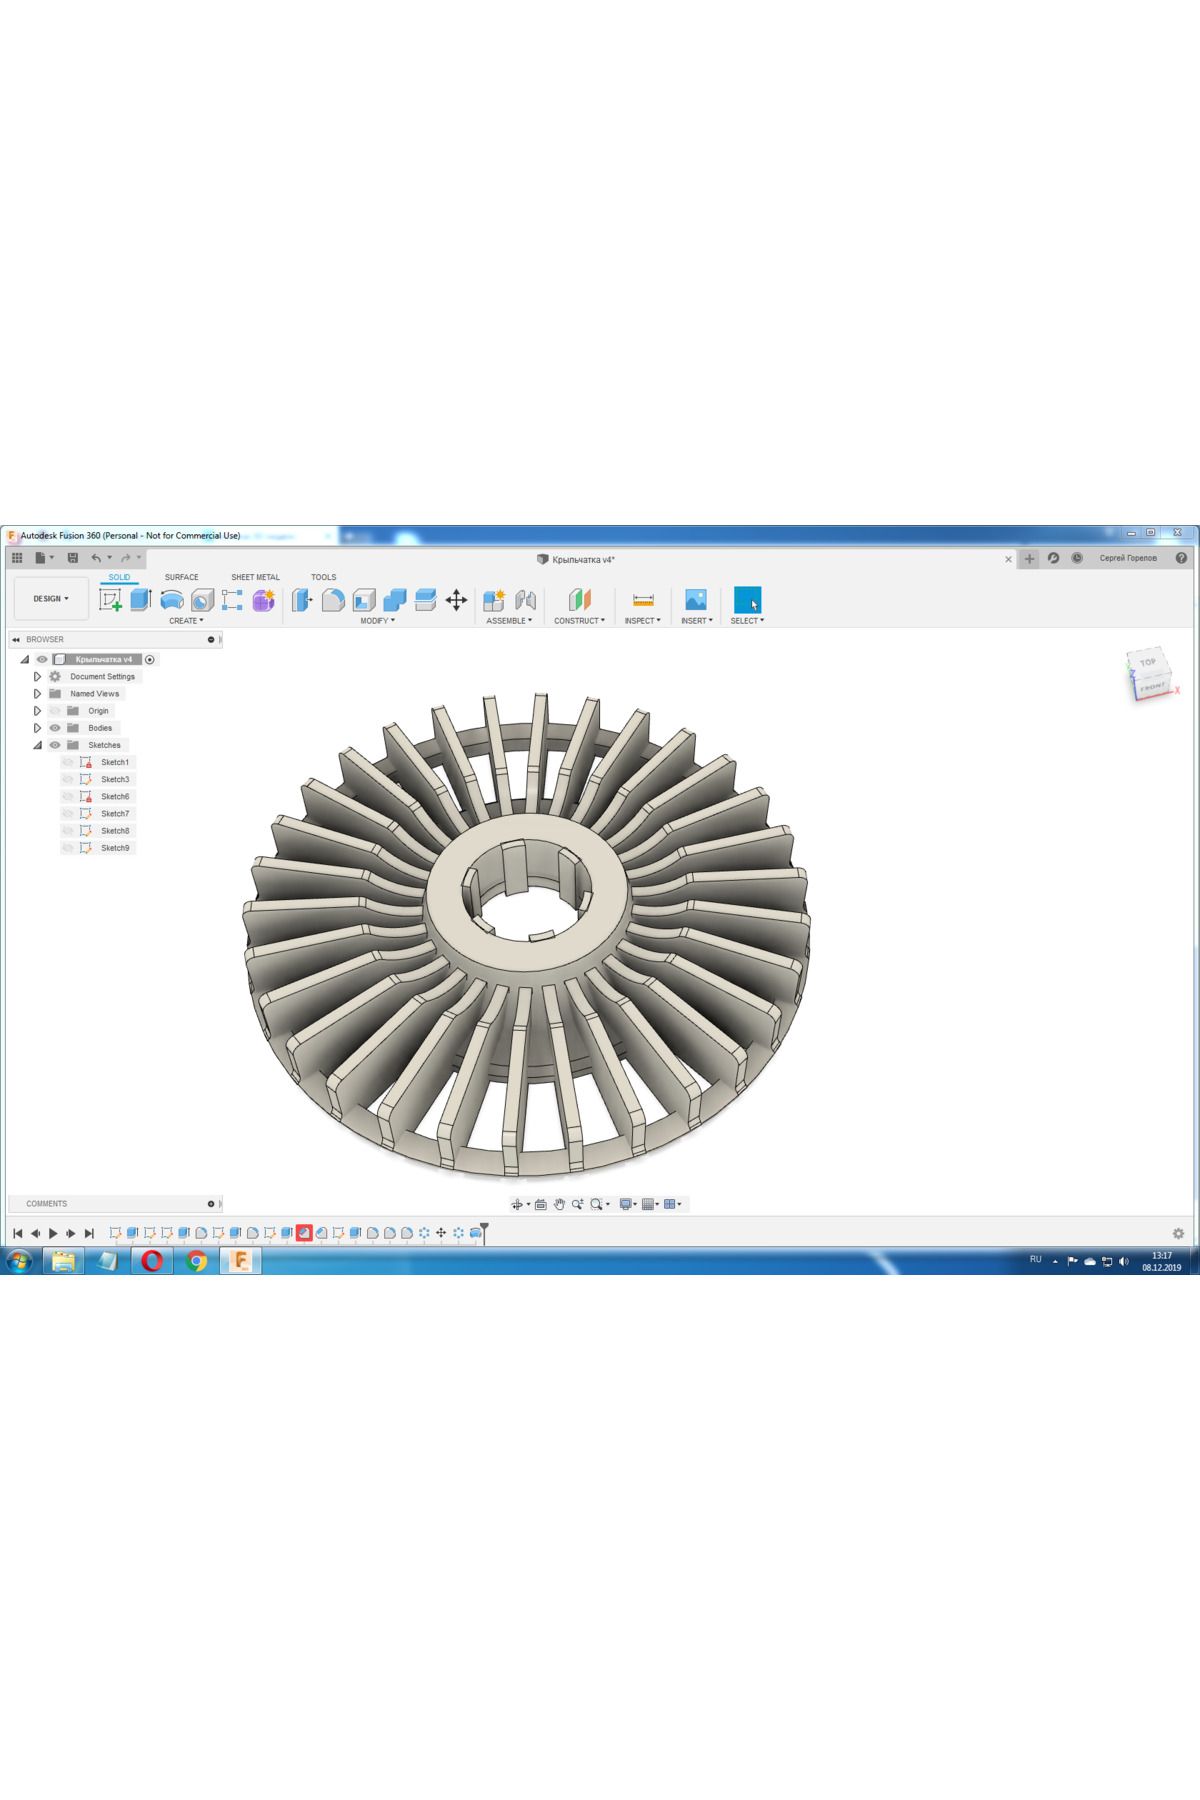
Task: Show Sketch6 using its eye icon
Action: (68, 797)
